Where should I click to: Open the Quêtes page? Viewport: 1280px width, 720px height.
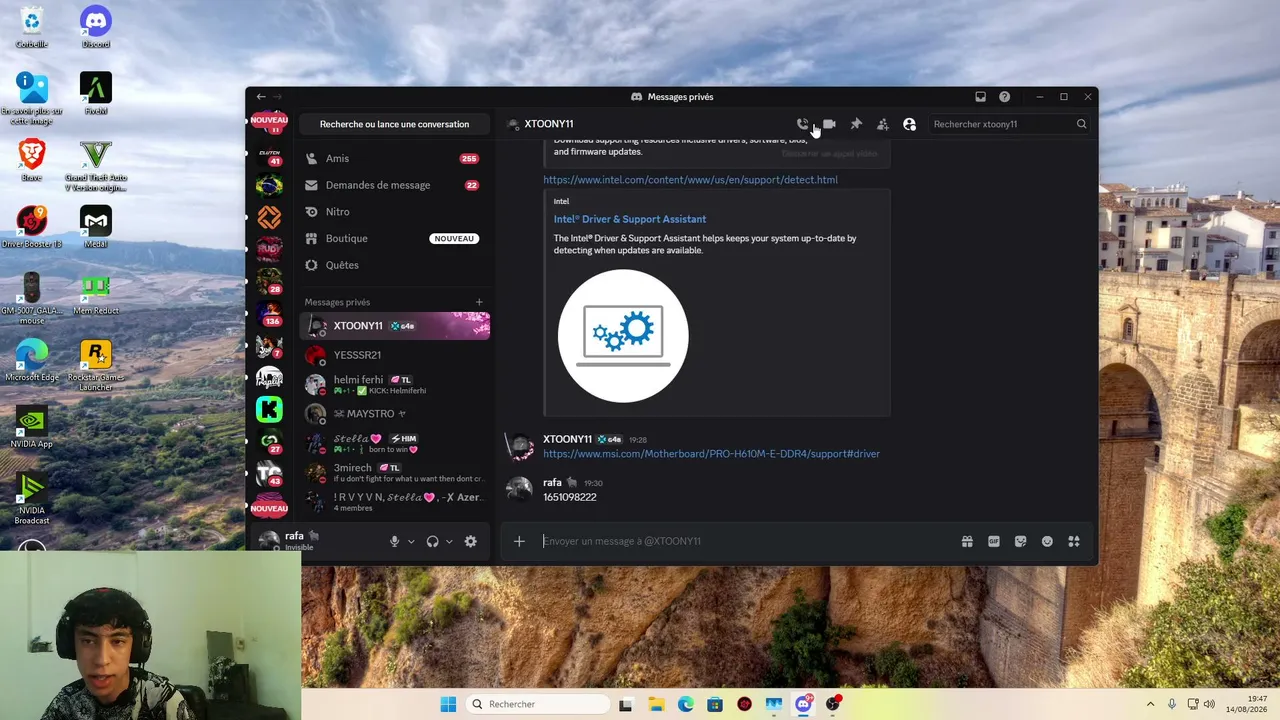[394, 265]
